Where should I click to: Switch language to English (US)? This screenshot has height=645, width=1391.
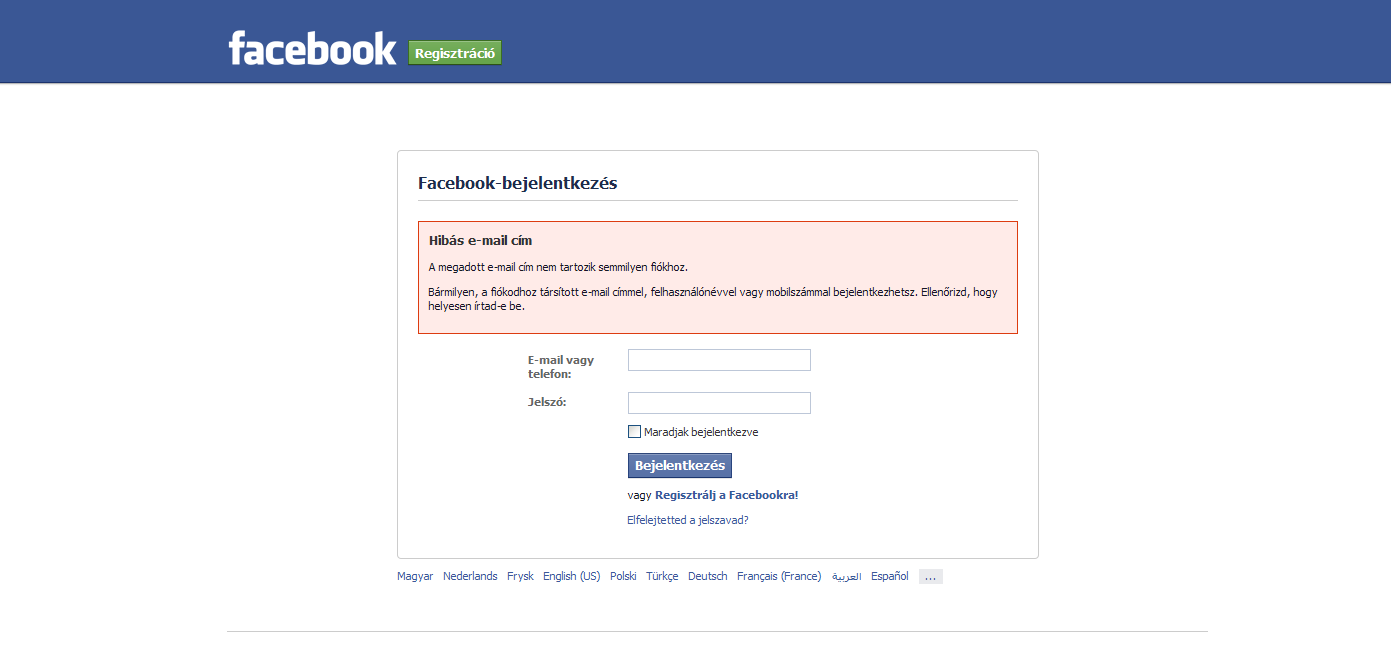(x=571, y=576)
